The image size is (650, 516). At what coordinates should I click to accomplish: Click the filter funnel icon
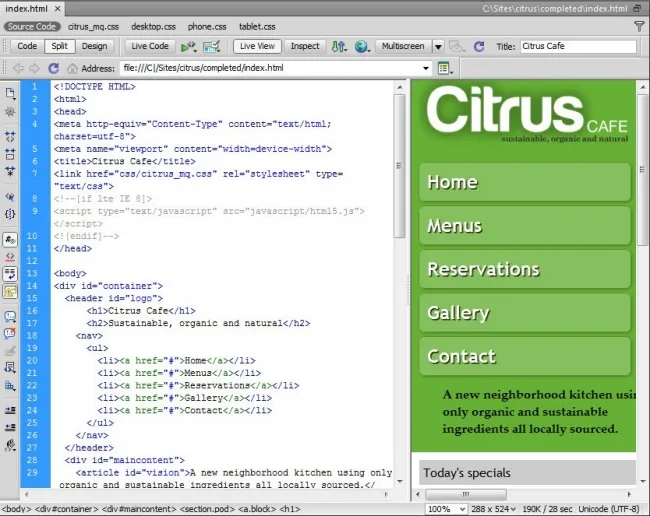coord(639,27)
